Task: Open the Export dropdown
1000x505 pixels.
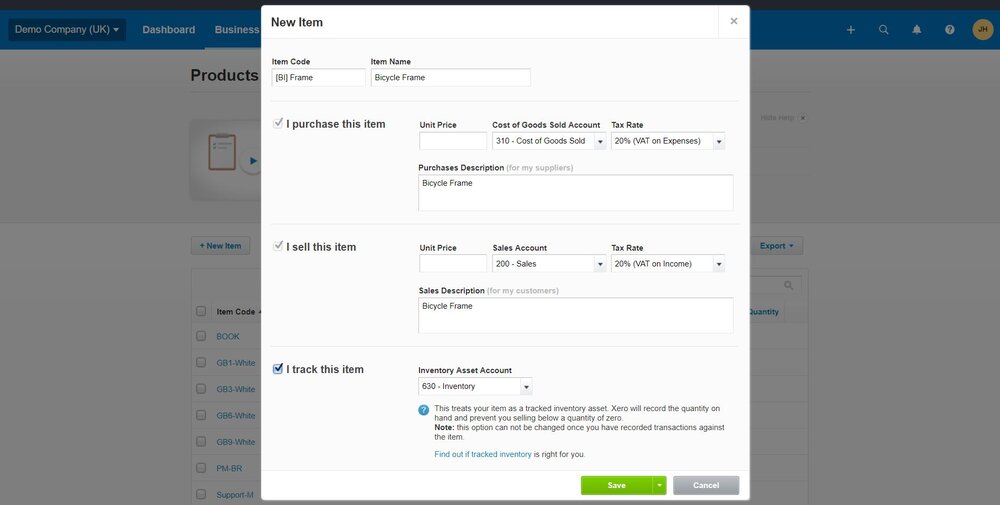Action: tap(777, 245)
